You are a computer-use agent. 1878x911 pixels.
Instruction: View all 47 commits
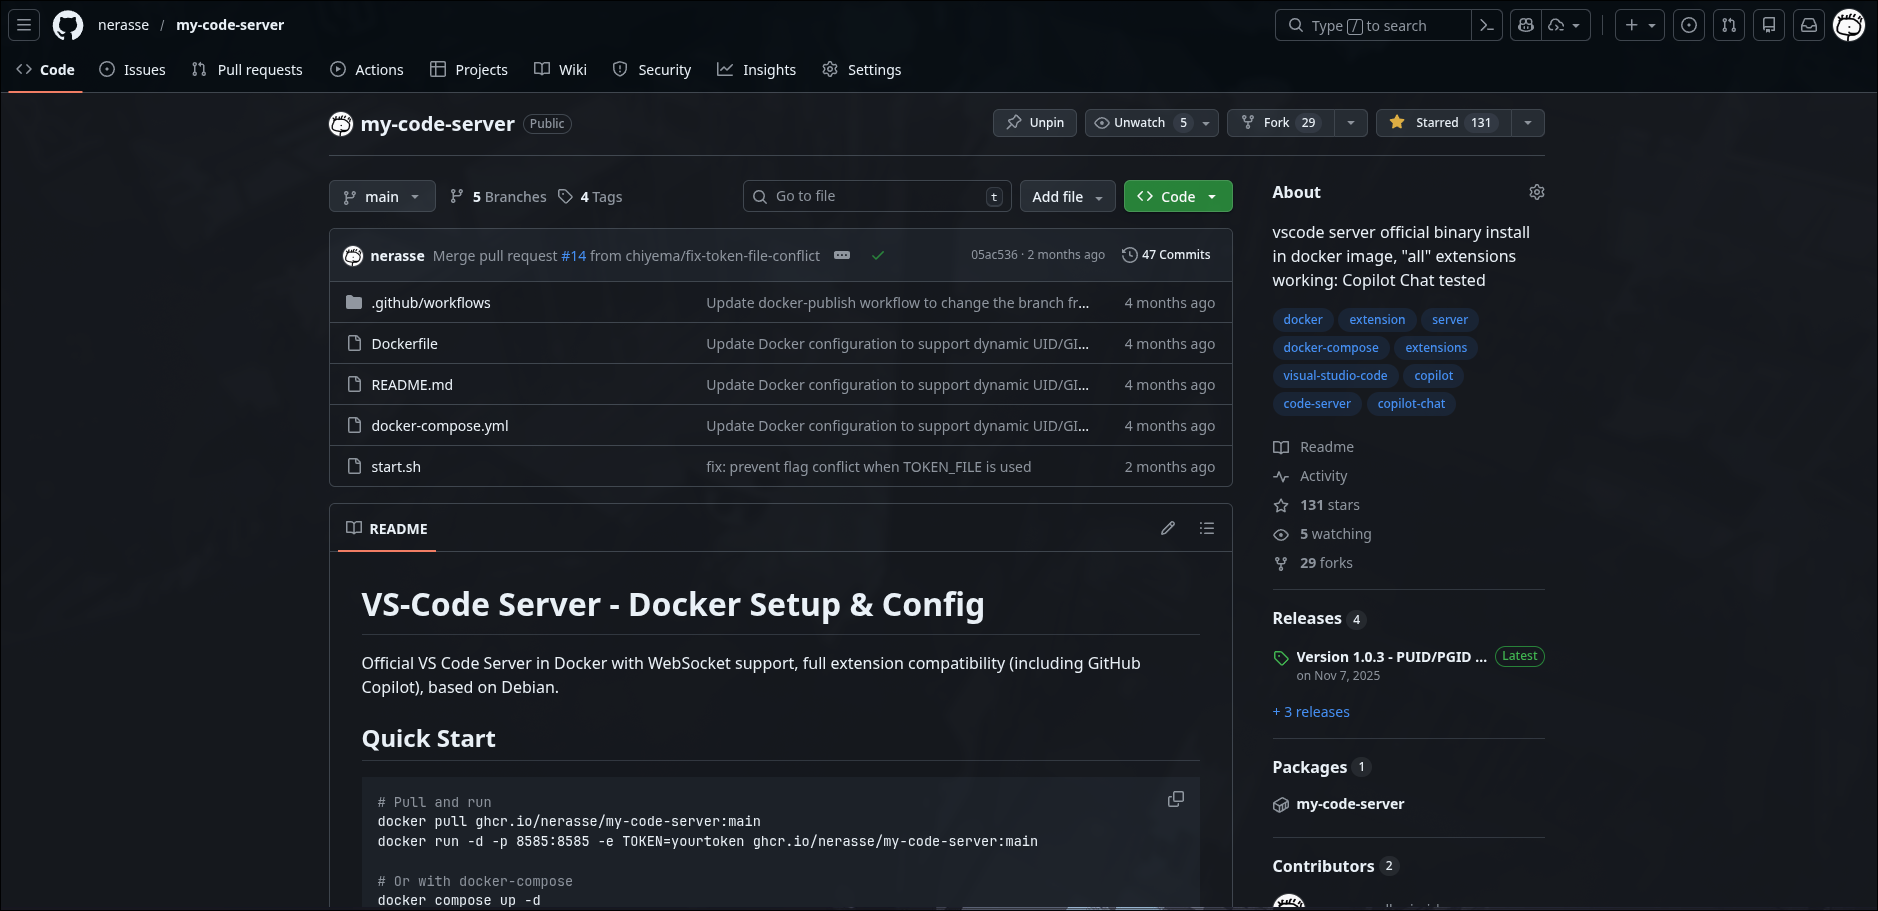point(1167,254)
